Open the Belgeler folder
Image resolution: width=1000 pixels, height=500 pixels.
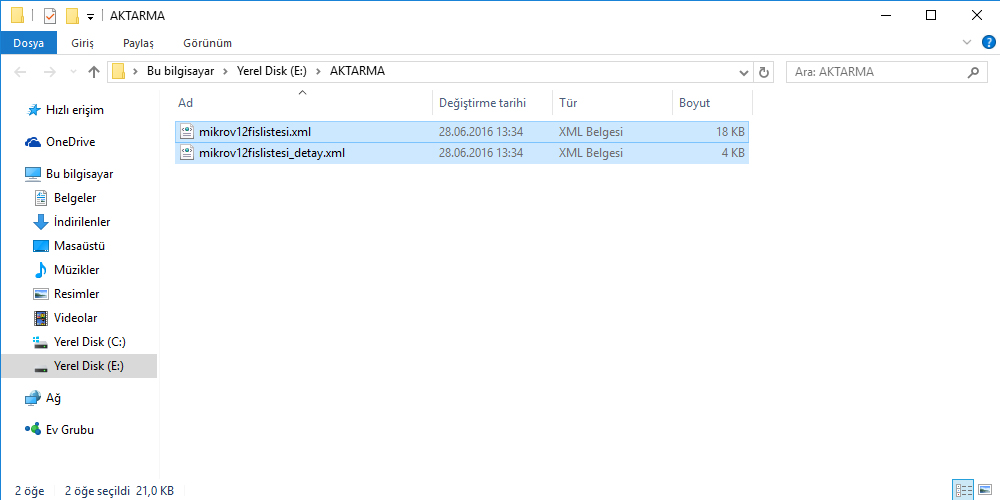click(x=75, y=198)
